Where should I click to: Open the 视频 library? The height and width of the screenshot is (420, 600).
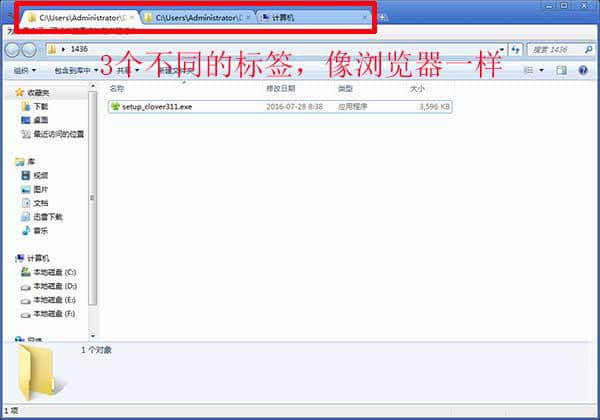(x=35, y=176)
